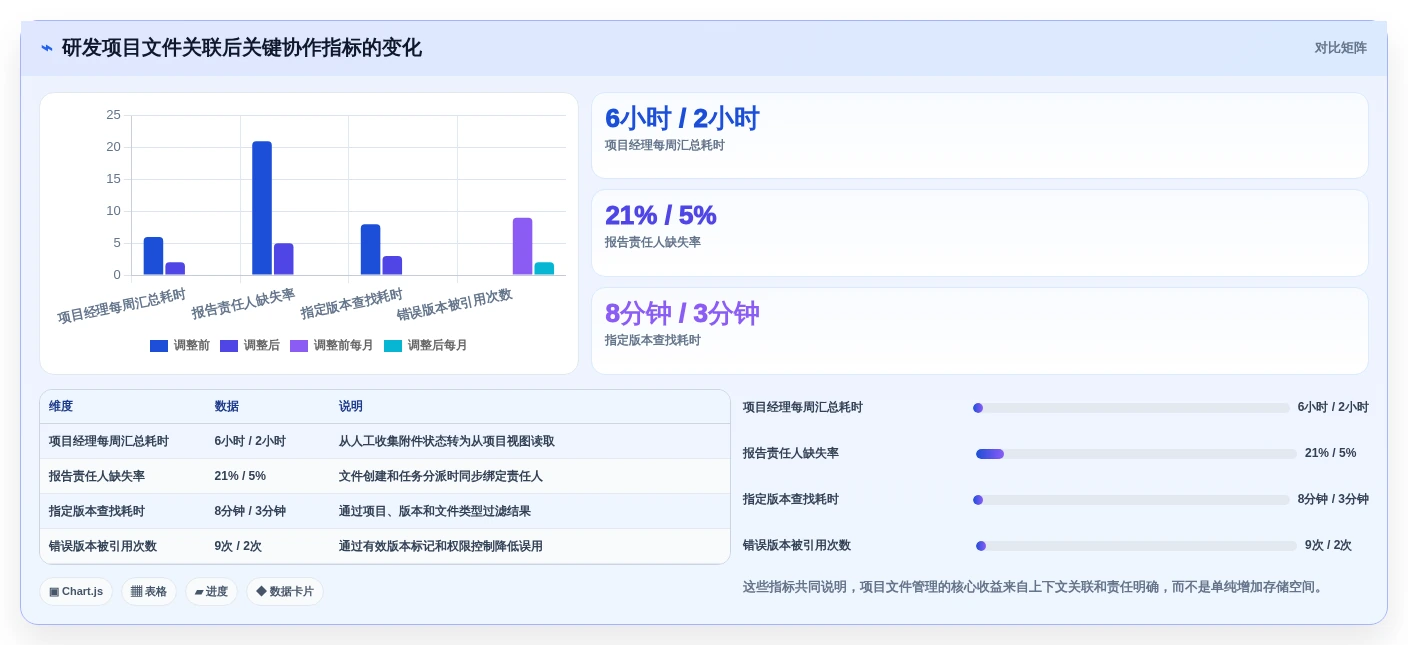The image size is (1408, 645).
Task: Select the 6小时 / 2小时 data card
Action: 979,136
